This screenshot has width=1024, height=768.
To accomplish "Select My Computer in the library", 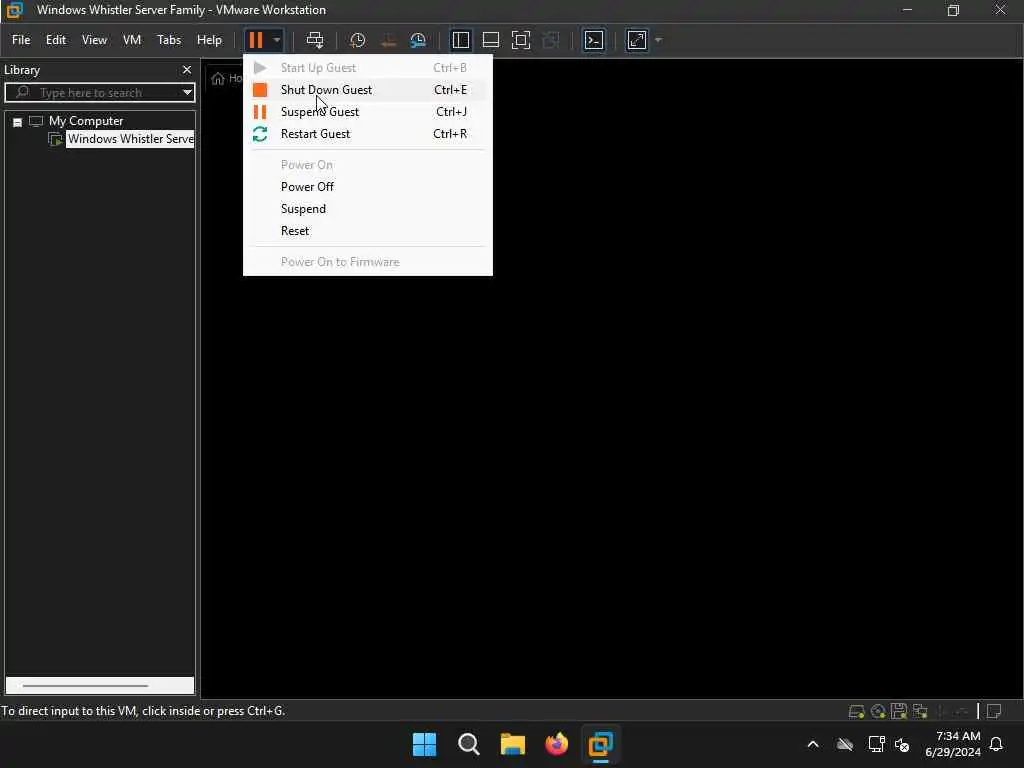I will pyautogui.click(x=86, y=121).
